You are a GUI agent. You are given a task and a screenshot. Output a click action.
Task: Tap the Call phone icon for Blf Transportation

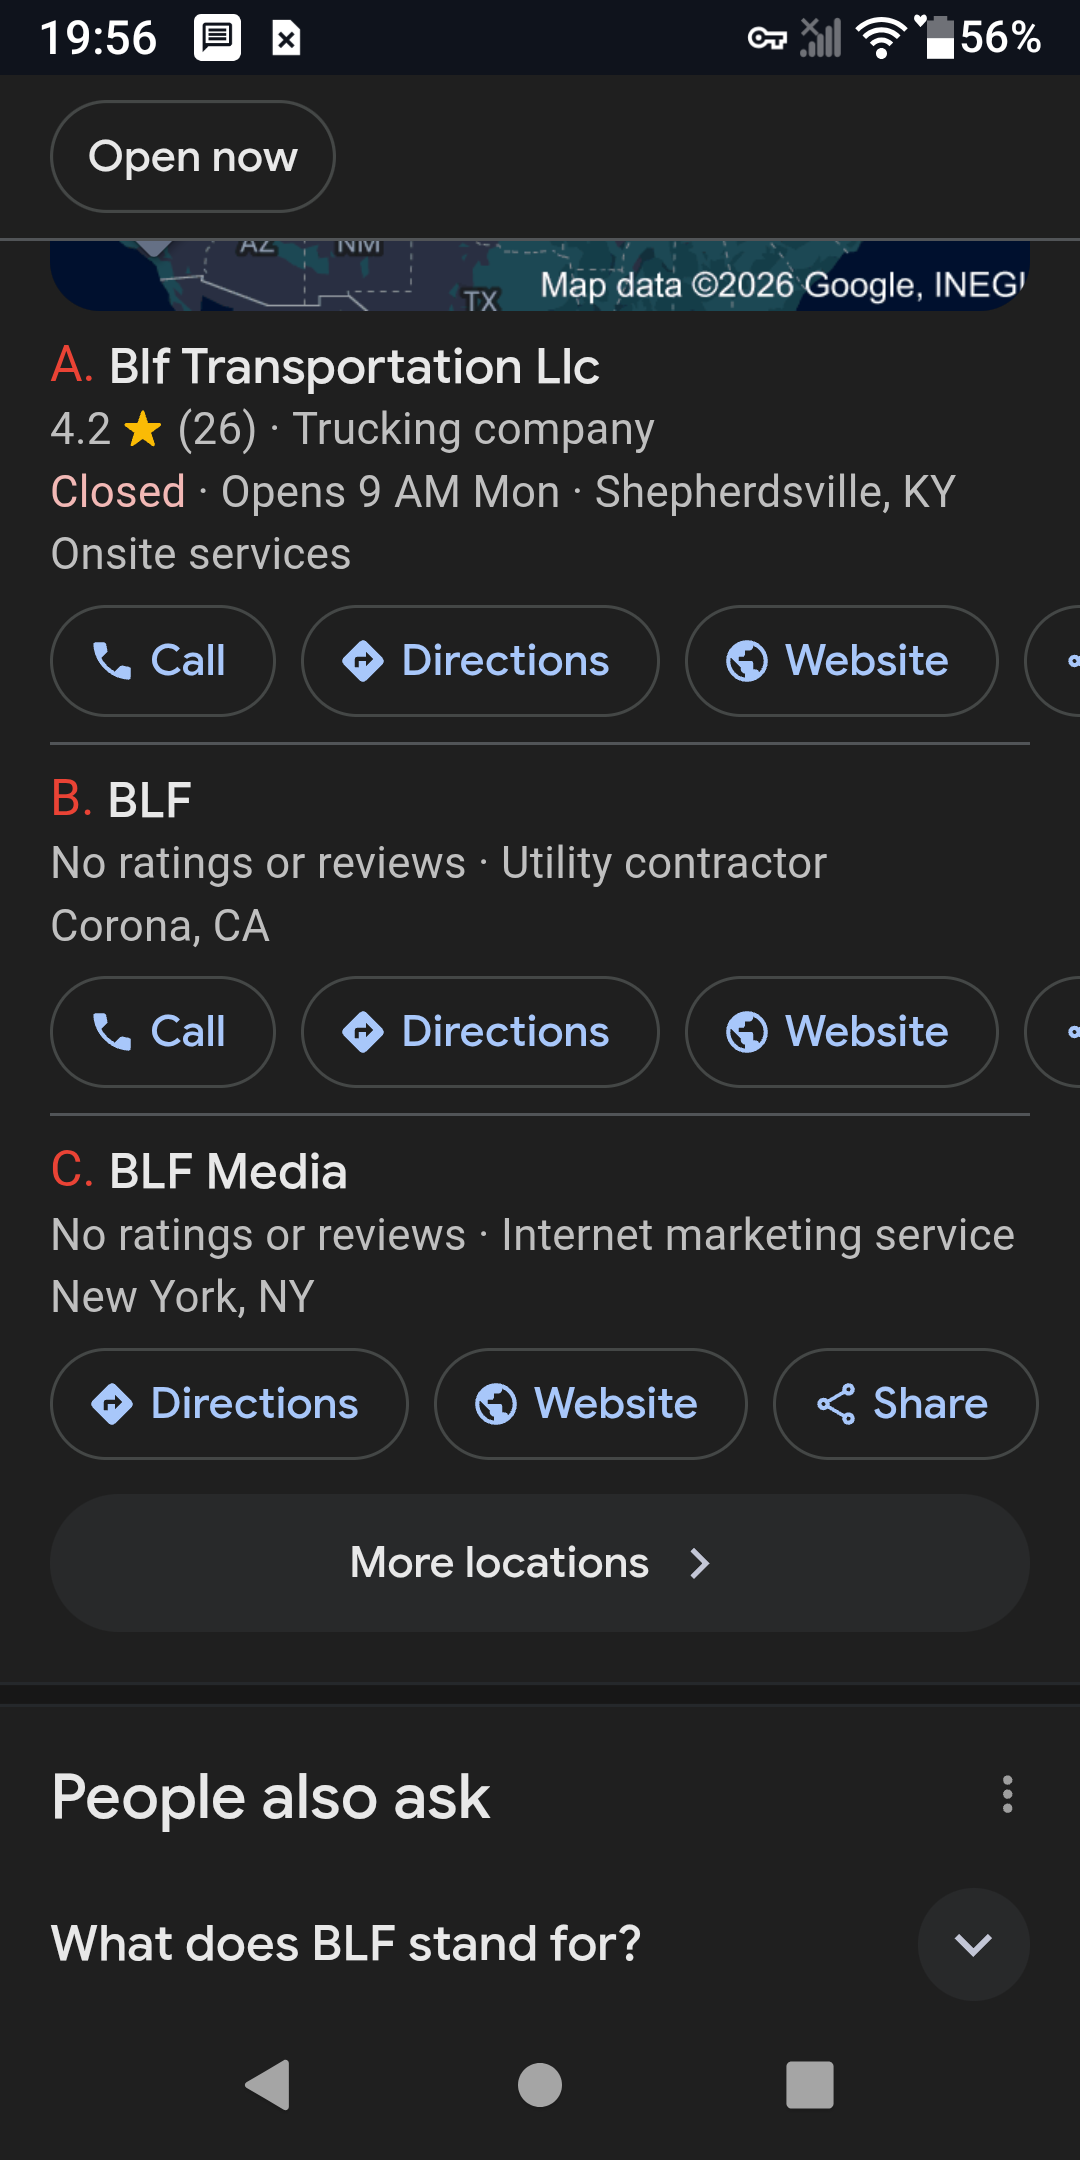pos(112,661)
